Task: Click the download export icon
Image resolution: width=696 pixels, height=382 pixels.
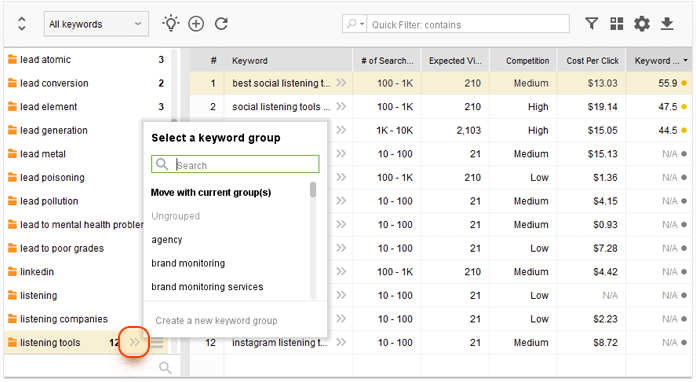Action: pos(667,24)
